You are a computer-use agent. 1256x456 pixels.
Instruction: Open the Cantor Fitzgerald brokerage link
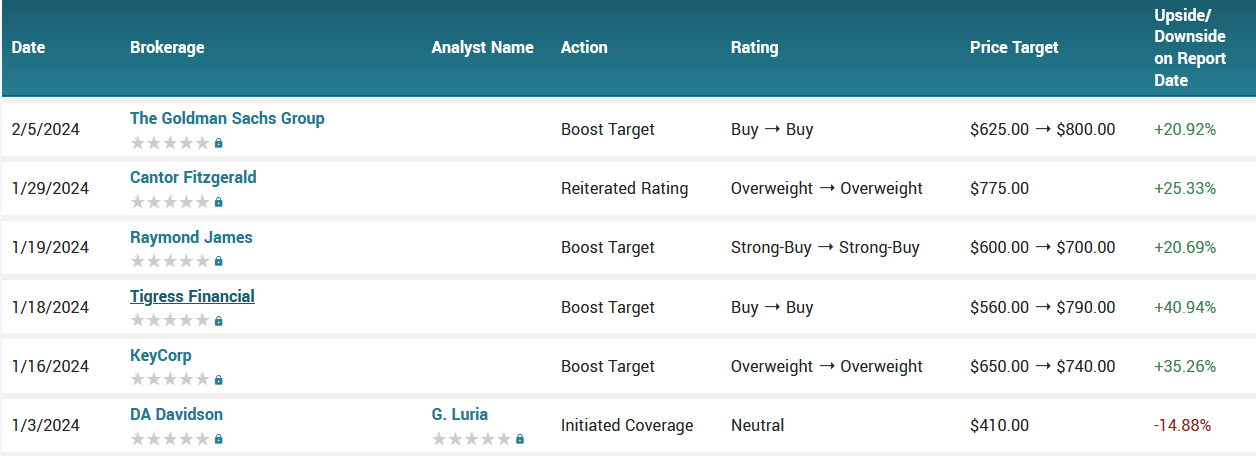tap(193, 177)
